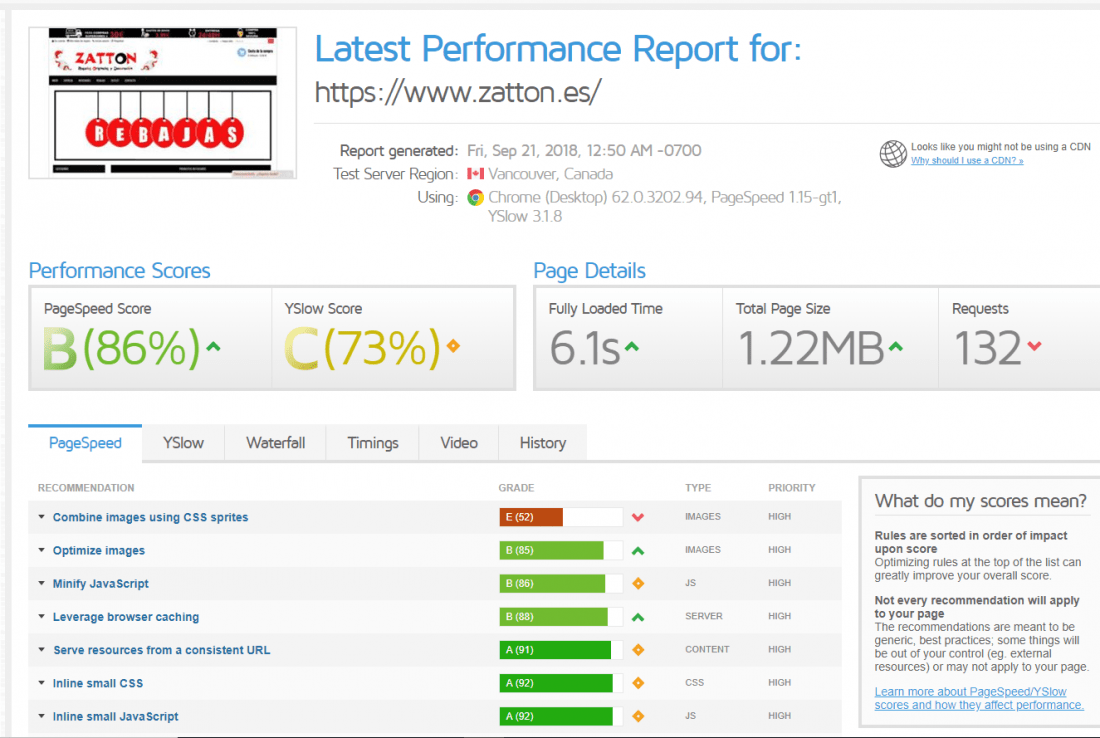
Task: Click the 'Vancouver, Canada' server region text
Action: point(551,174)
